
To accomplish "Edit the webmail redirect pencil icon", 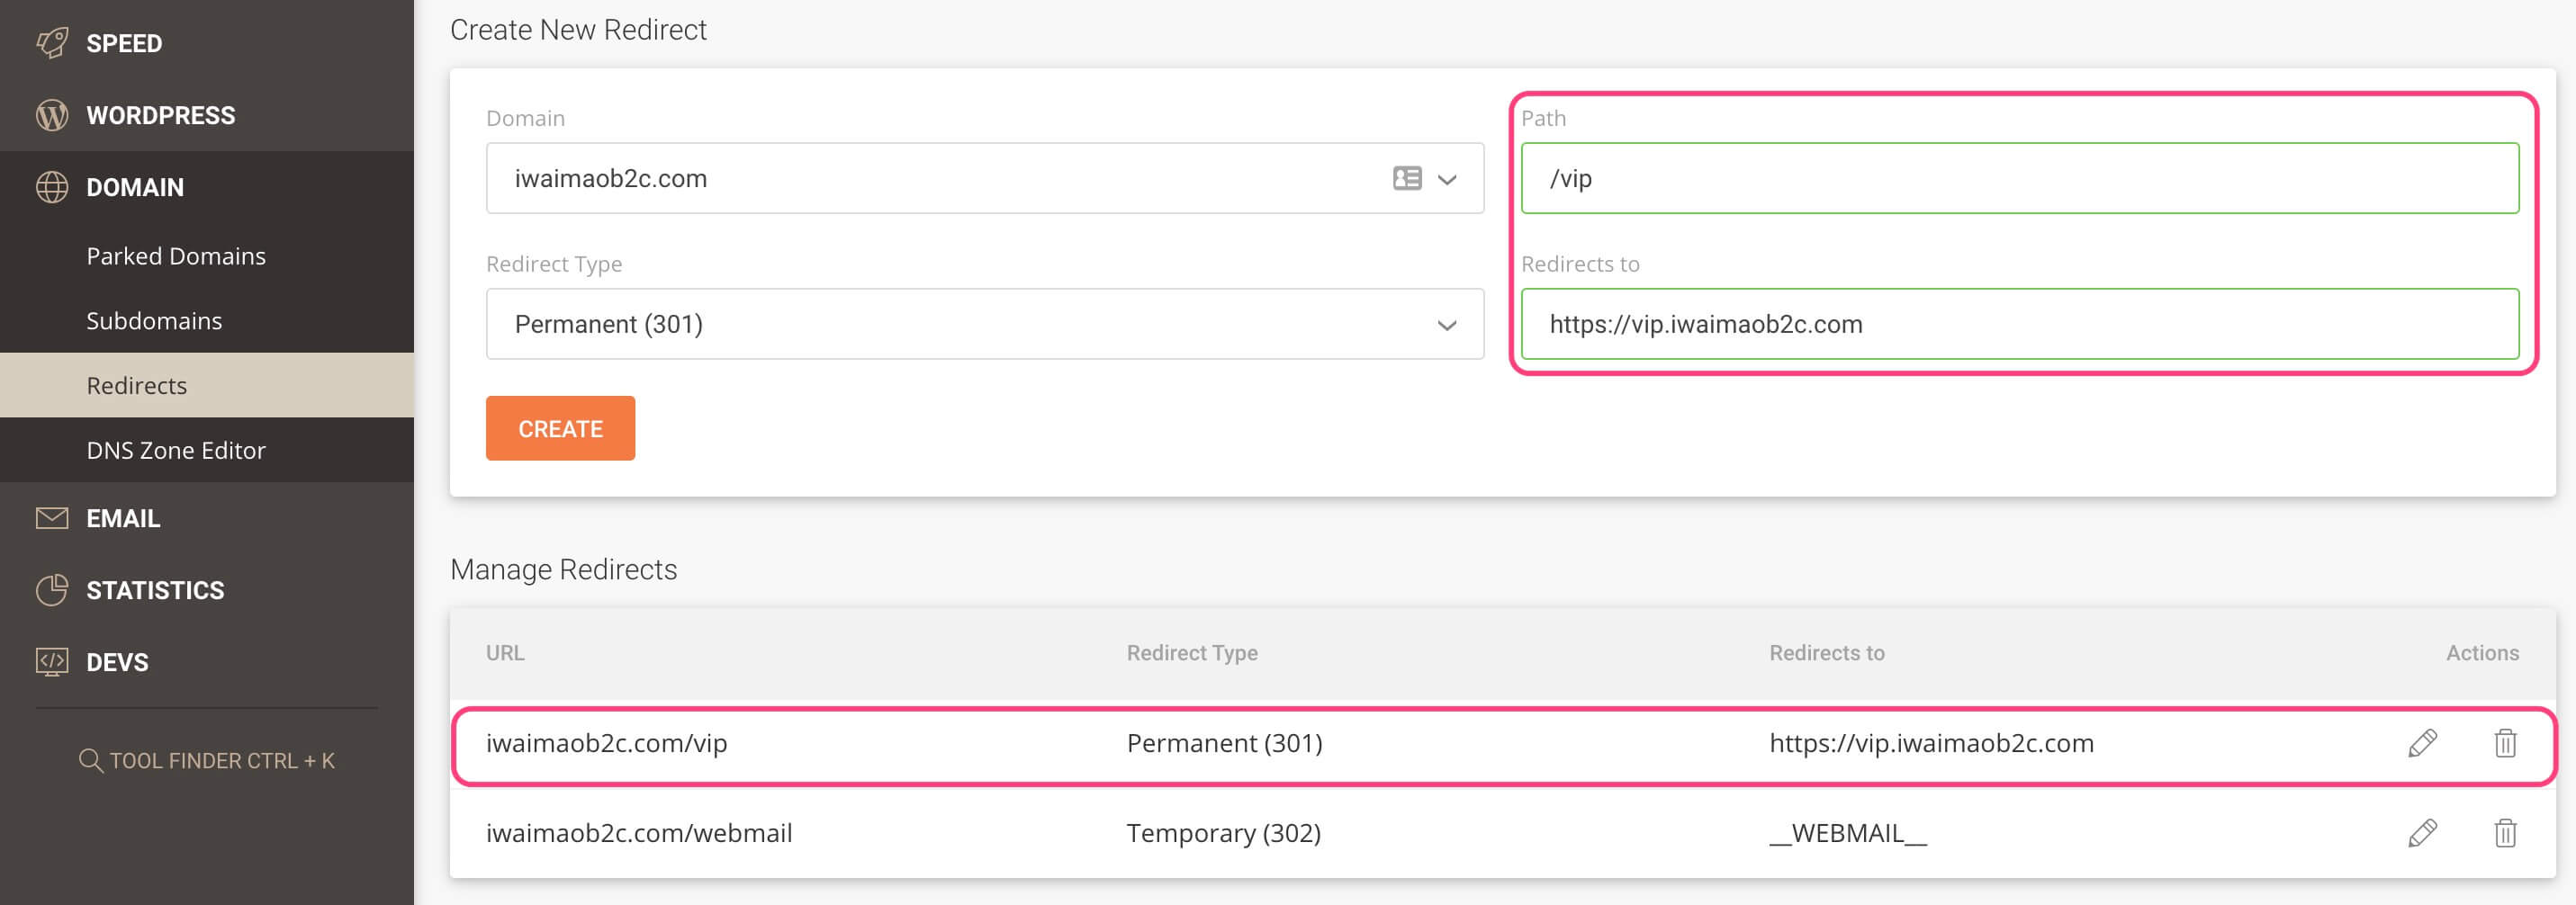I will 2422,833.
